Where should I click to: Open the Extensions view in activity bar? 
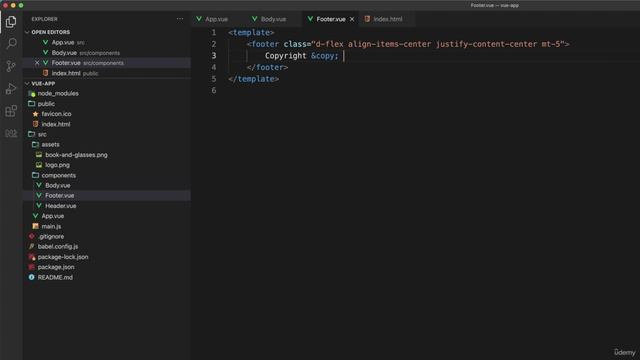11,111
